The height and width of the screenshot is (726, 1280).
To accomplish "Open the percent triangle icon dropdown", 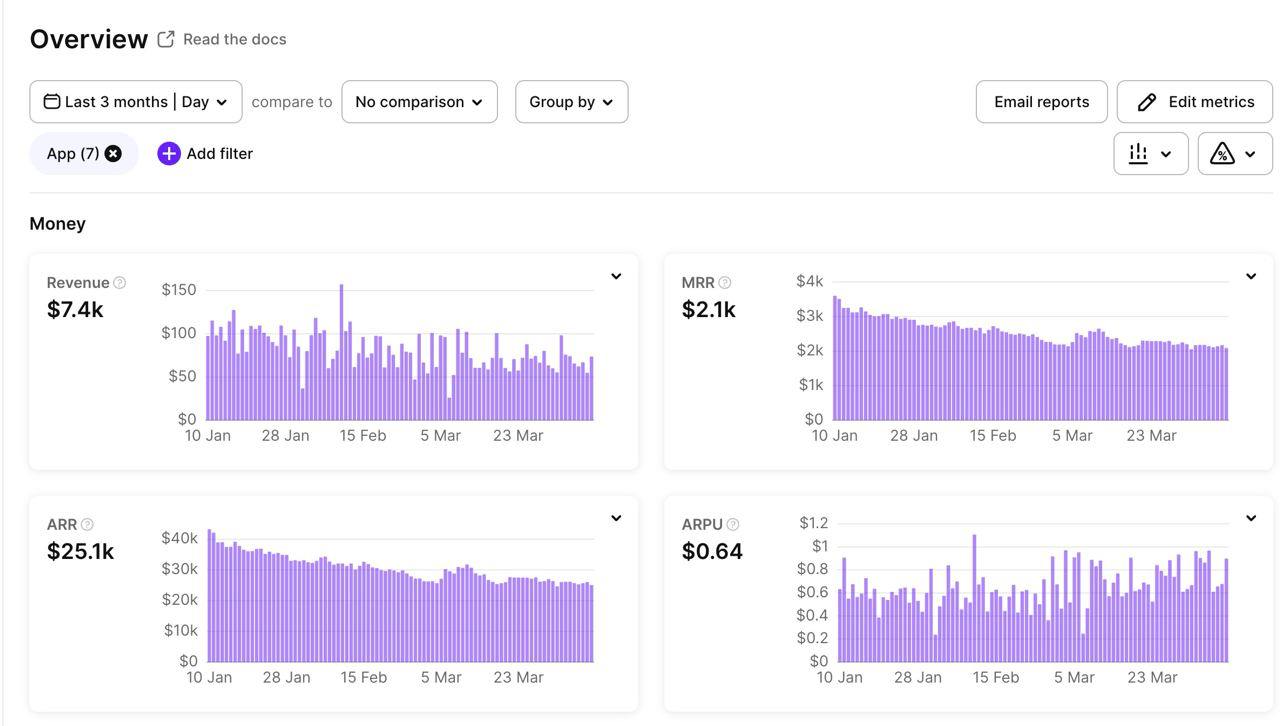I will pyautogui.click(x=1234, y=154).
